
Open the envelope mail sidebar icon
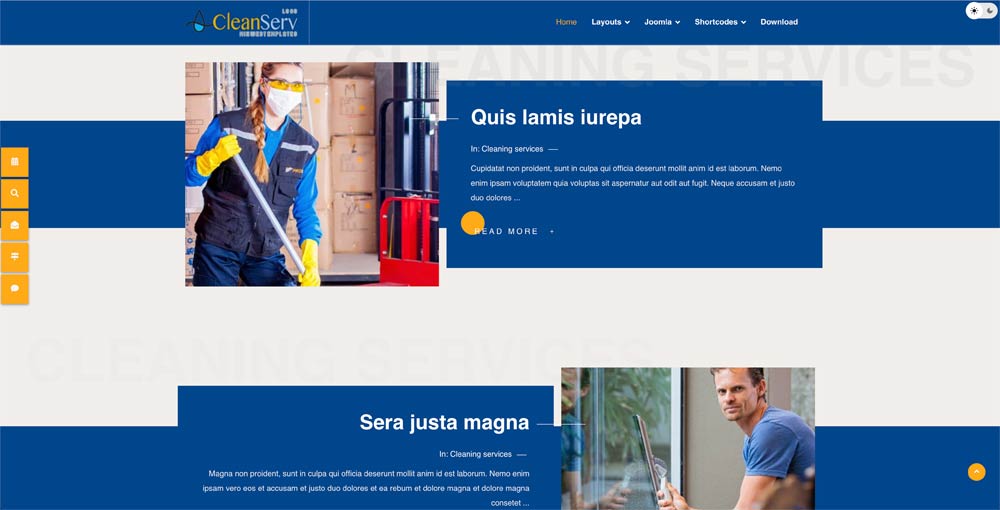click(x=15, y=225)
